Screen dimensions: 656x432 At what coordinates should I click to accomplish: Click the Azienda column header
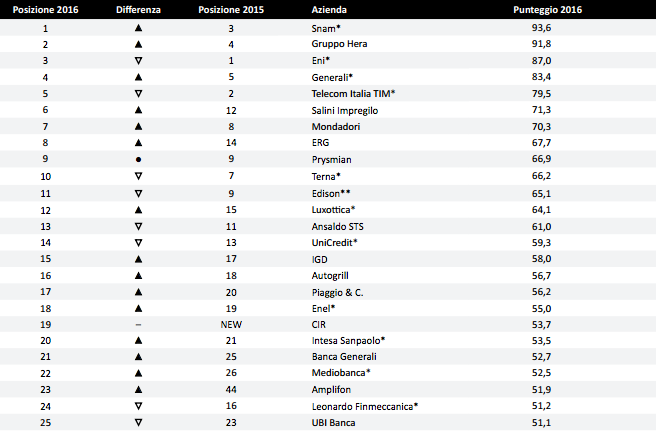[329, 10]
